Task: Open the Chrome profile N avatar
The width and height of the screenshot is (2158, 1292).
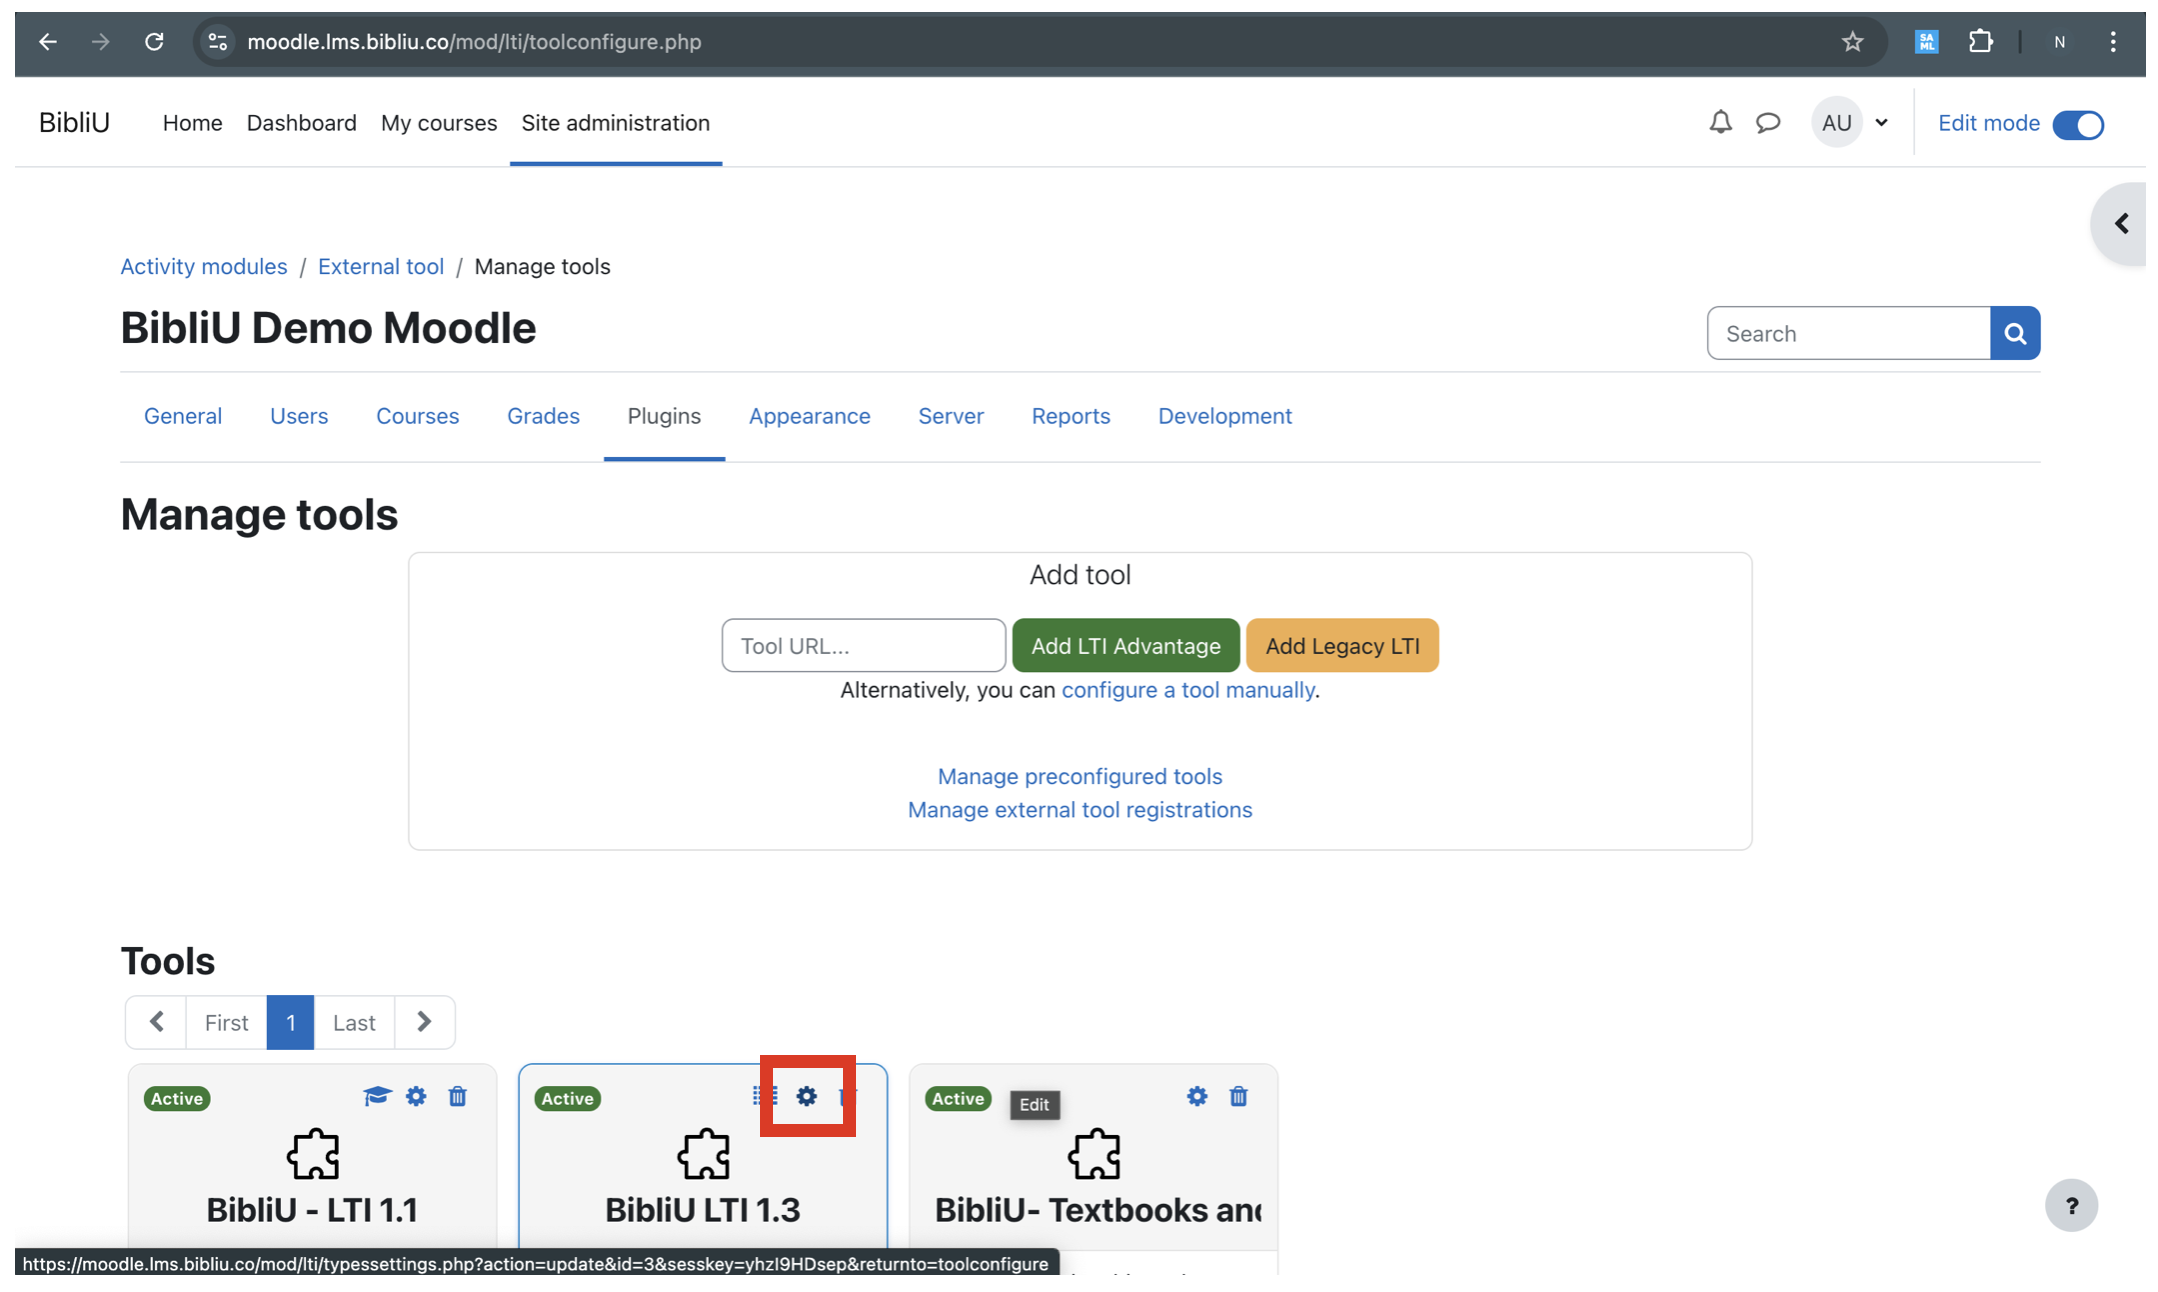Action: tap(2059, 42)
